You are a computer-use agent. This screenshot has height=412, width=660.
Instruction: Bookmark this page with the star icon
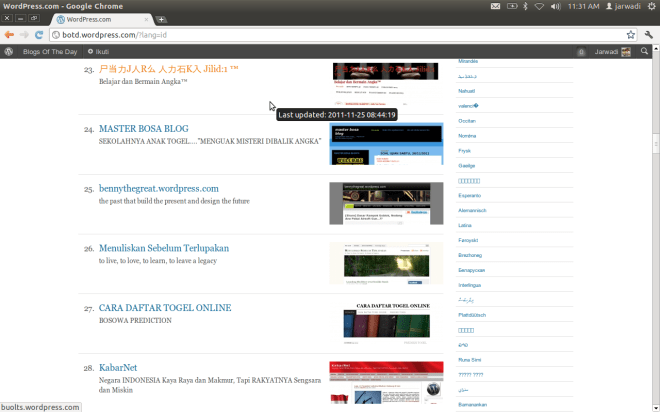click(x=630, y=34)
